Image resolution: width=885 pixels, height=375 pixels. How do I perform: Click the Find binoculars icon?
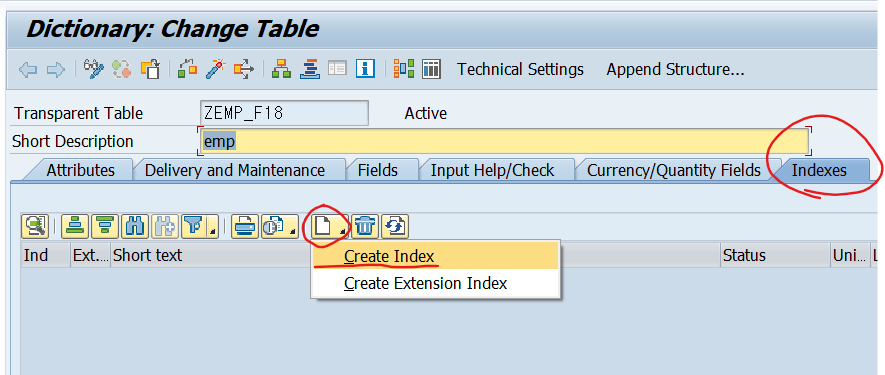[x=134, y=226]
